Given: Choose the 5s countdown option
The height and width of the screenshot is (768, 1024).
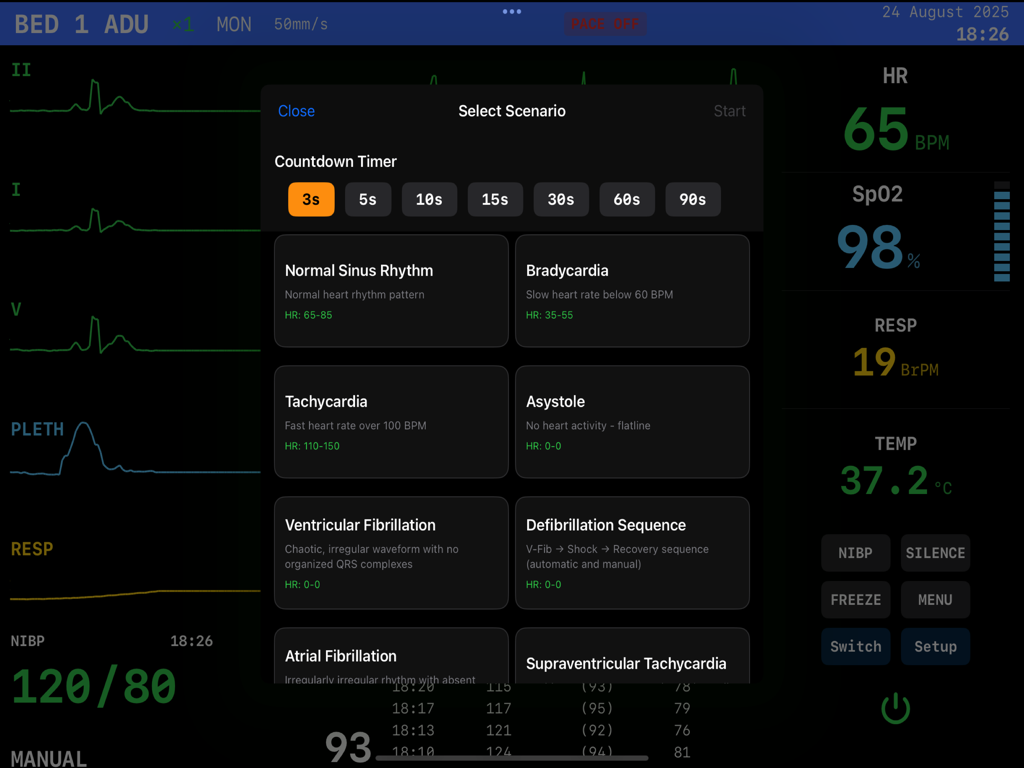Looking at the screenshot, I should (x=368, y=199).
